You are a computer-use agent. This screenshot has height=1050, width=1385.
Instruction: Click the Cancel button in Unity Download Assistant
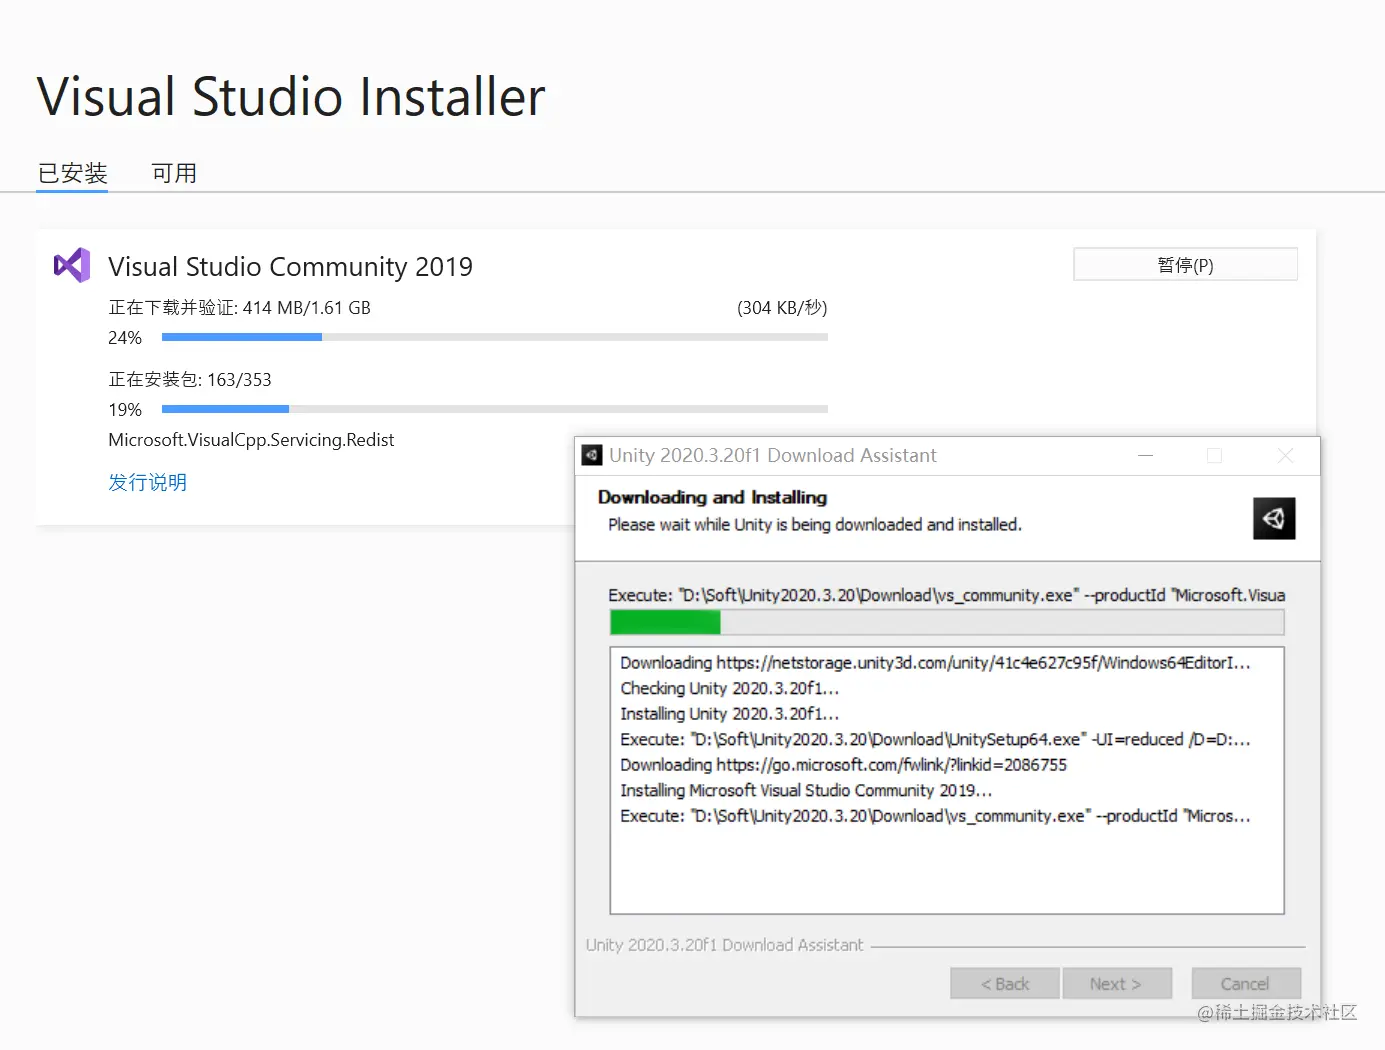[x=1245, y=983]
